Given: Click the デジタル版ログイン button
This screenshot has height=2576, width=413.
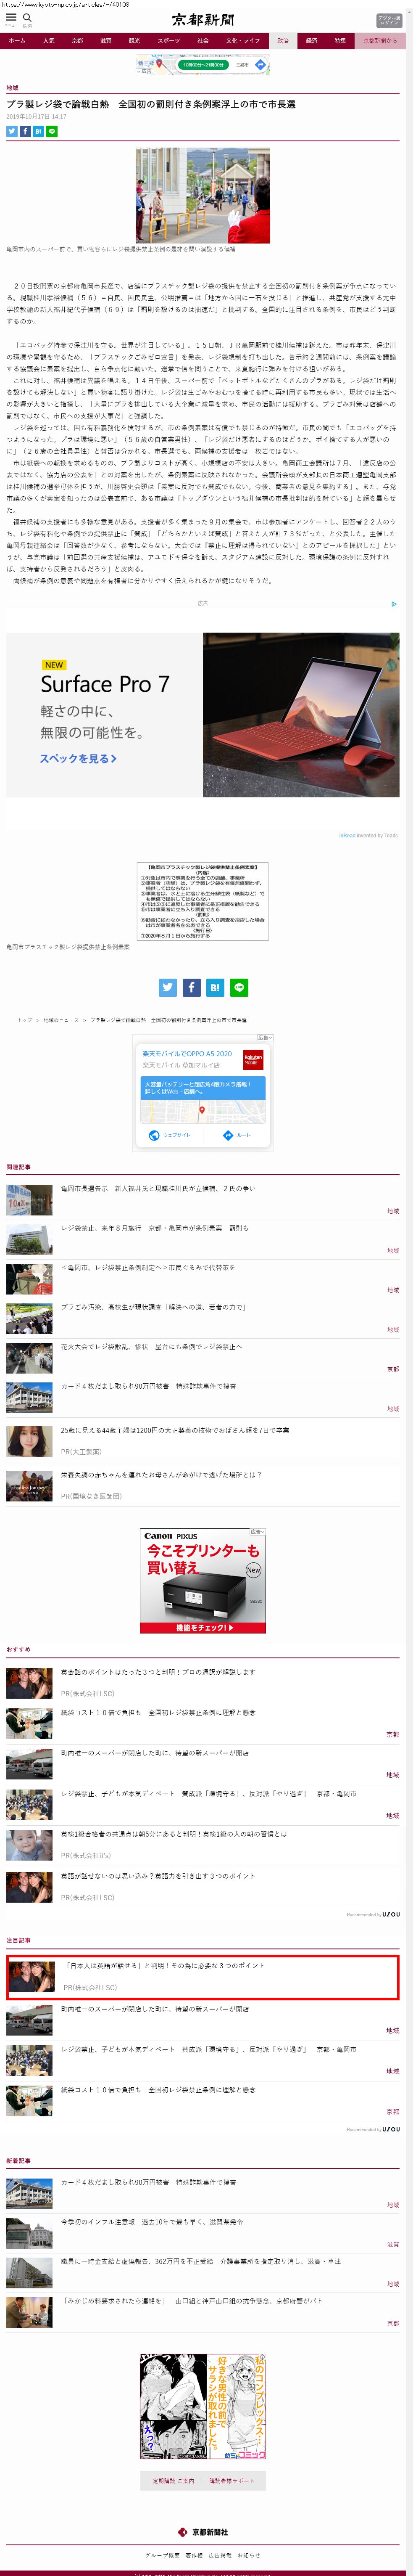Looking at the screenshot, I should 388,20.
